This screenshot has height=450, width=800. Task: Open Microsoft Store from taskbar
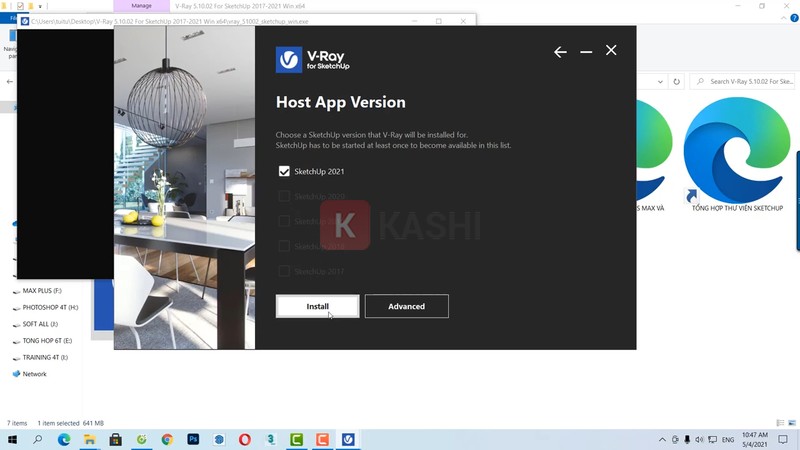point(115,439)
